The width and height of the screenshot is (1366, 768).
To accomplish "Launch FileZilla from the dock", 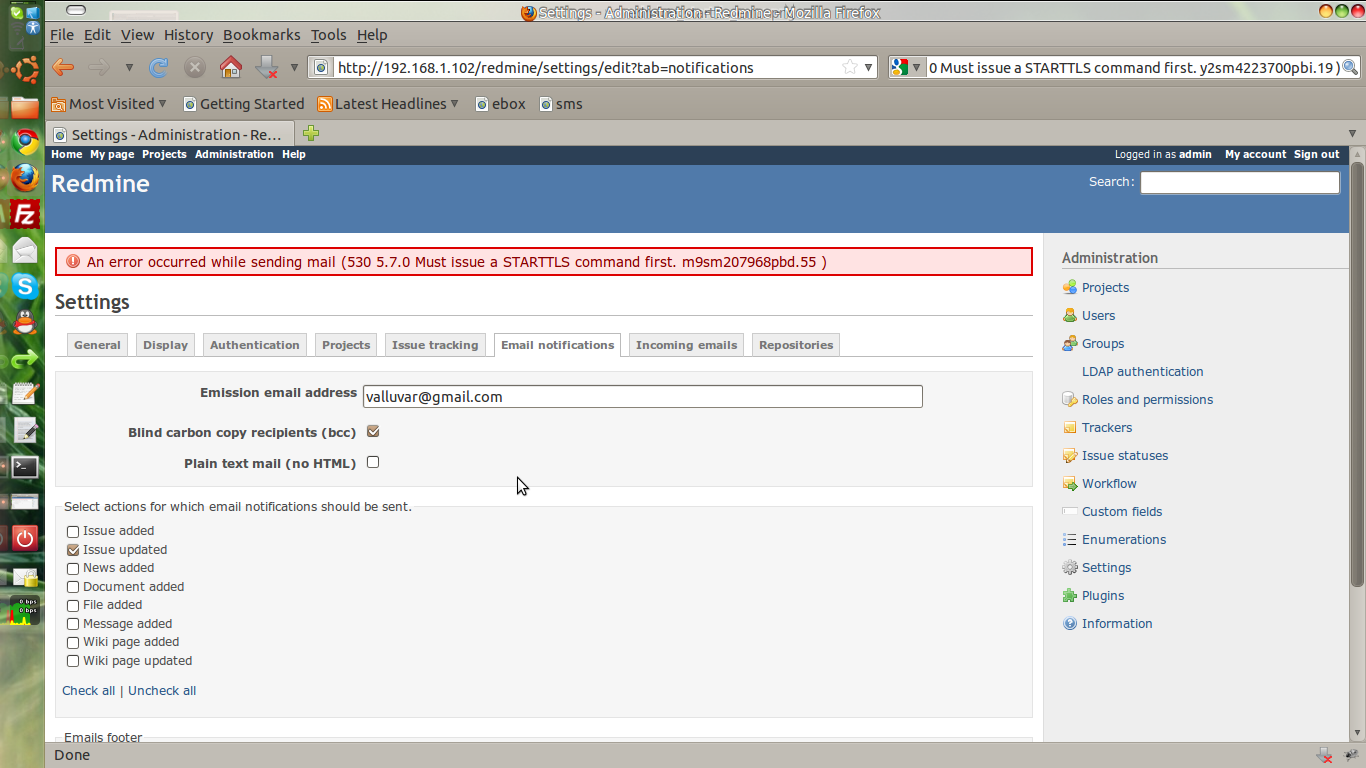I will coord(25,214).
